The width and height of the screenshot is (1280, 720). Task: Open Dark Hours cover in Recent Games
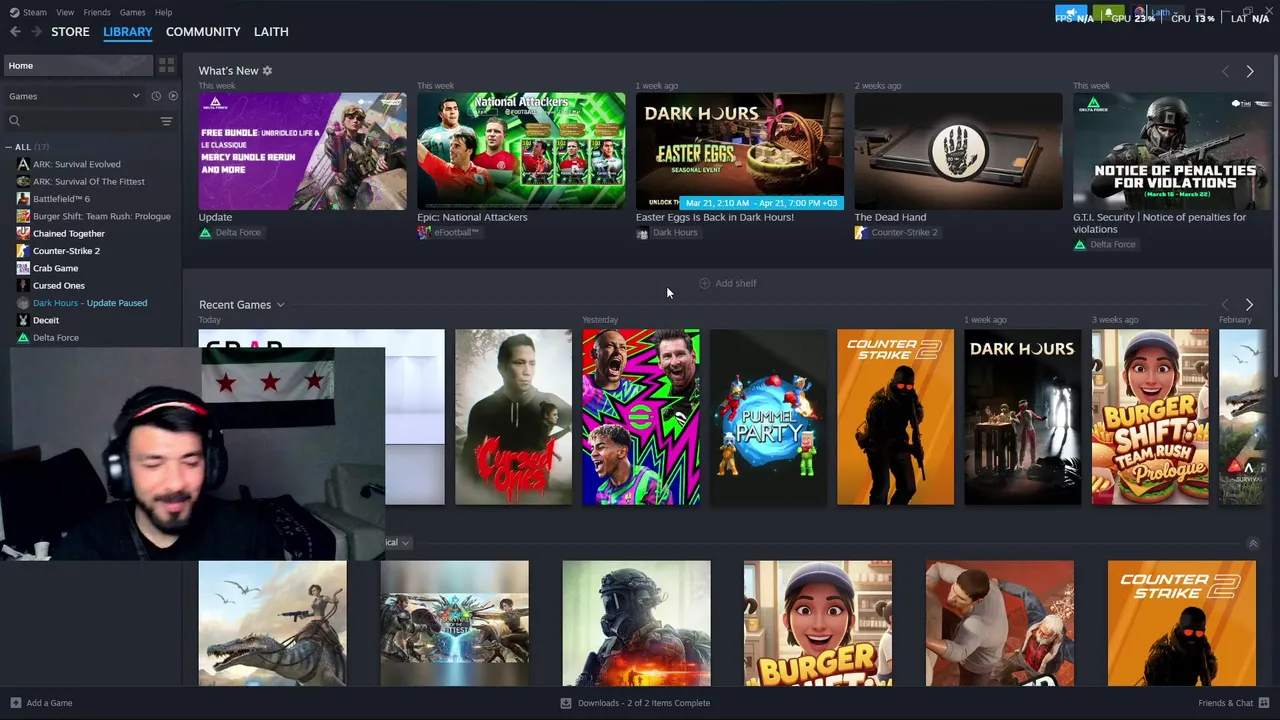point(1023,417)
